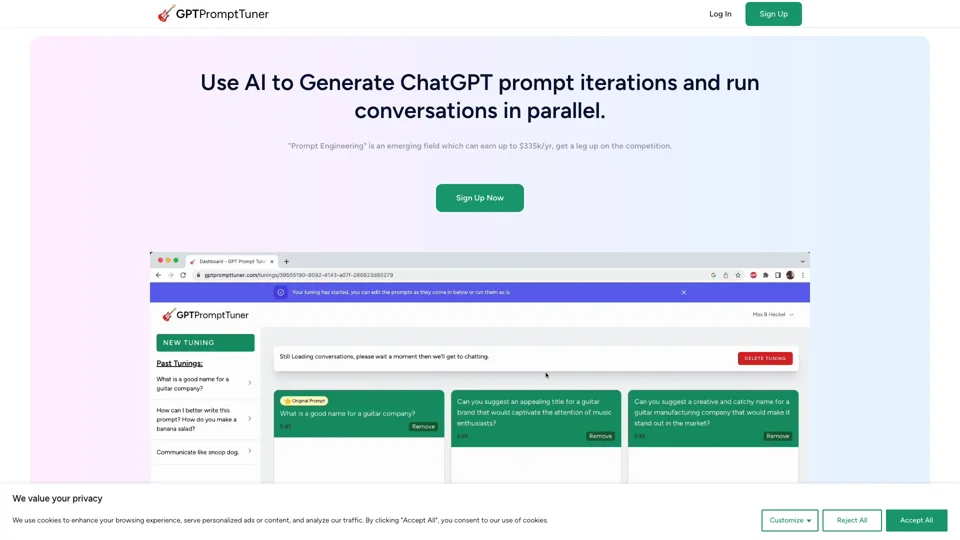Click the inner GPTPromptTuner dashboard logo

click(205, 315)
